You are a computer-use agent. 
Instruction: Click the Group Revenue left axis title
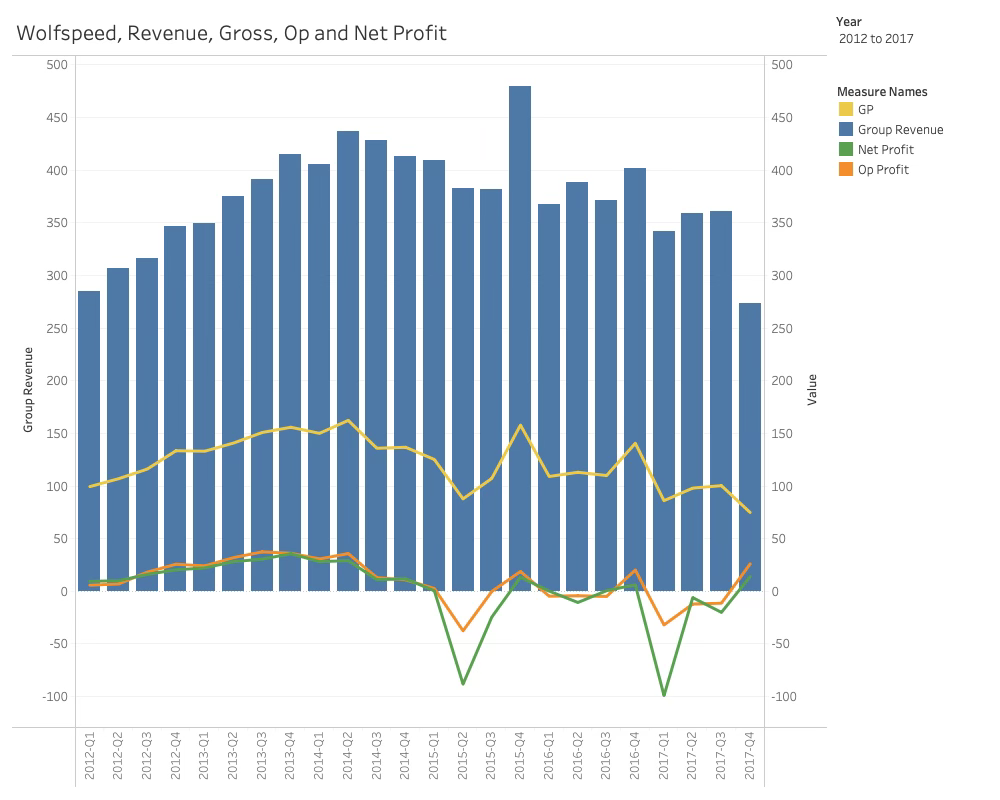[x=28, y=390]
